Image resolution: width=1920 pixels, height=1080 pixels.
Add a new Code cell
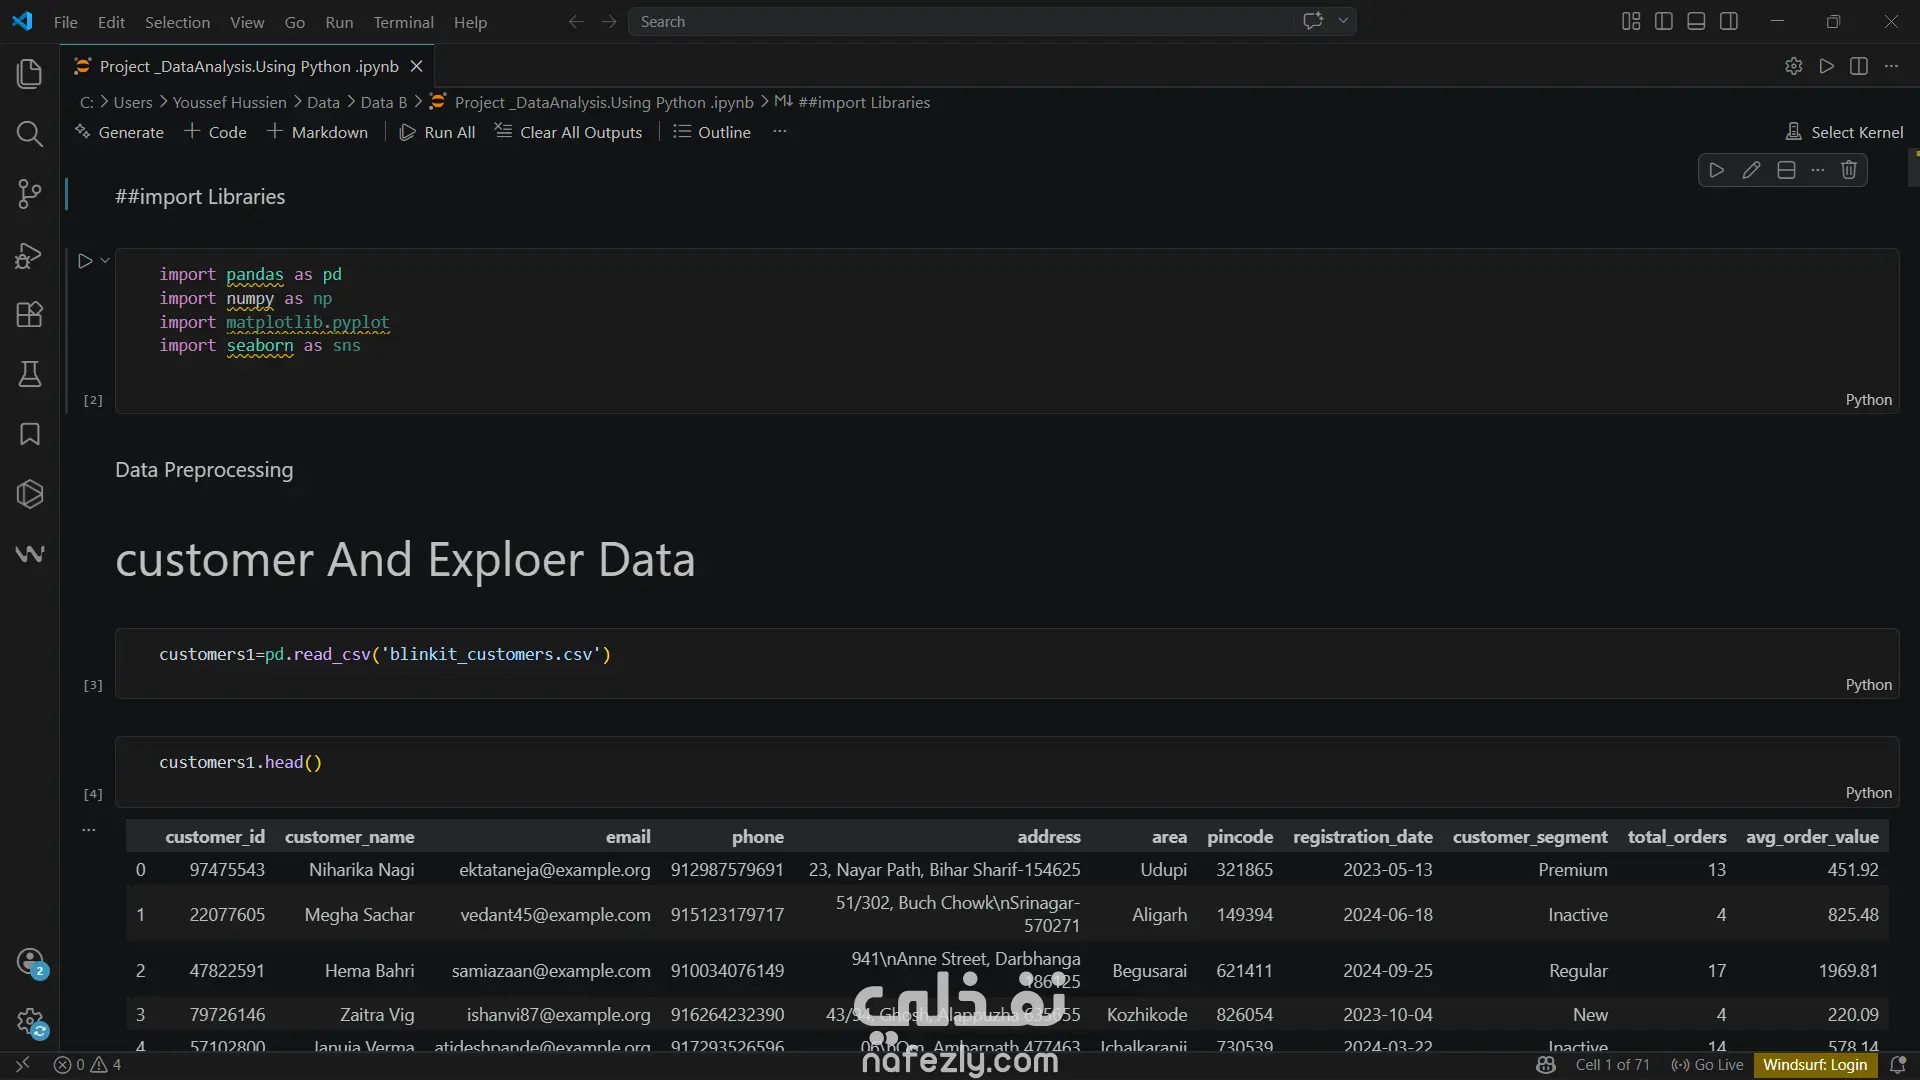pos(215,132)
